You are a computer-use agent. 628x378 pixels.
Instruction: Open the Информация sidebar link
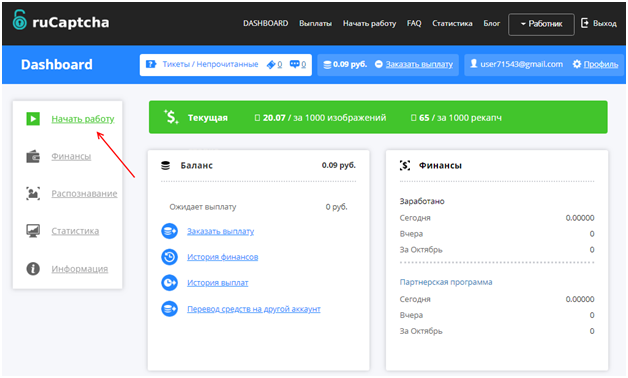pos(80,269)
